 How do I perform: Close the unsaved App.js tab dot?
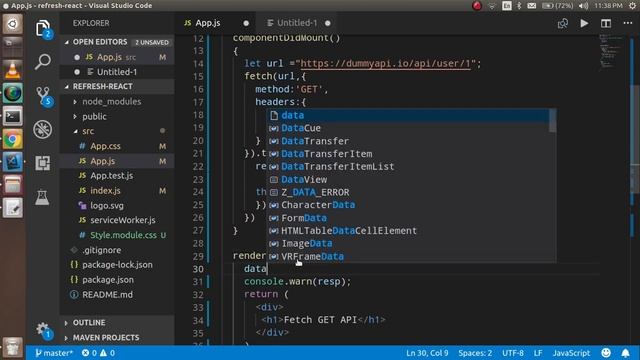click(x=246, y=23)
